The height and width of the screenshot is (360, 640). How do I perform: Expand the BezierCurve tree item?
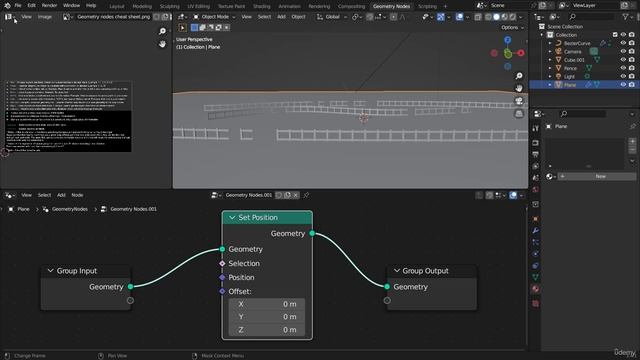550,43
